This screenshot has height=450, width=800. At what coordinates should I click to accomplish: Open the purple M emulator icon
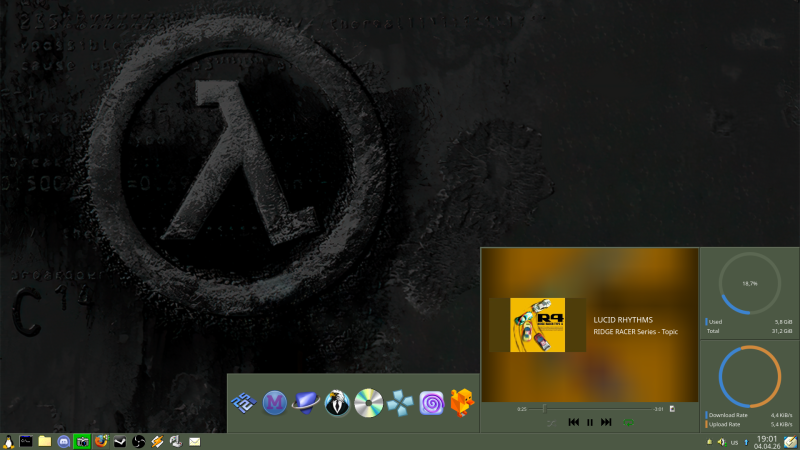(275, 403)
